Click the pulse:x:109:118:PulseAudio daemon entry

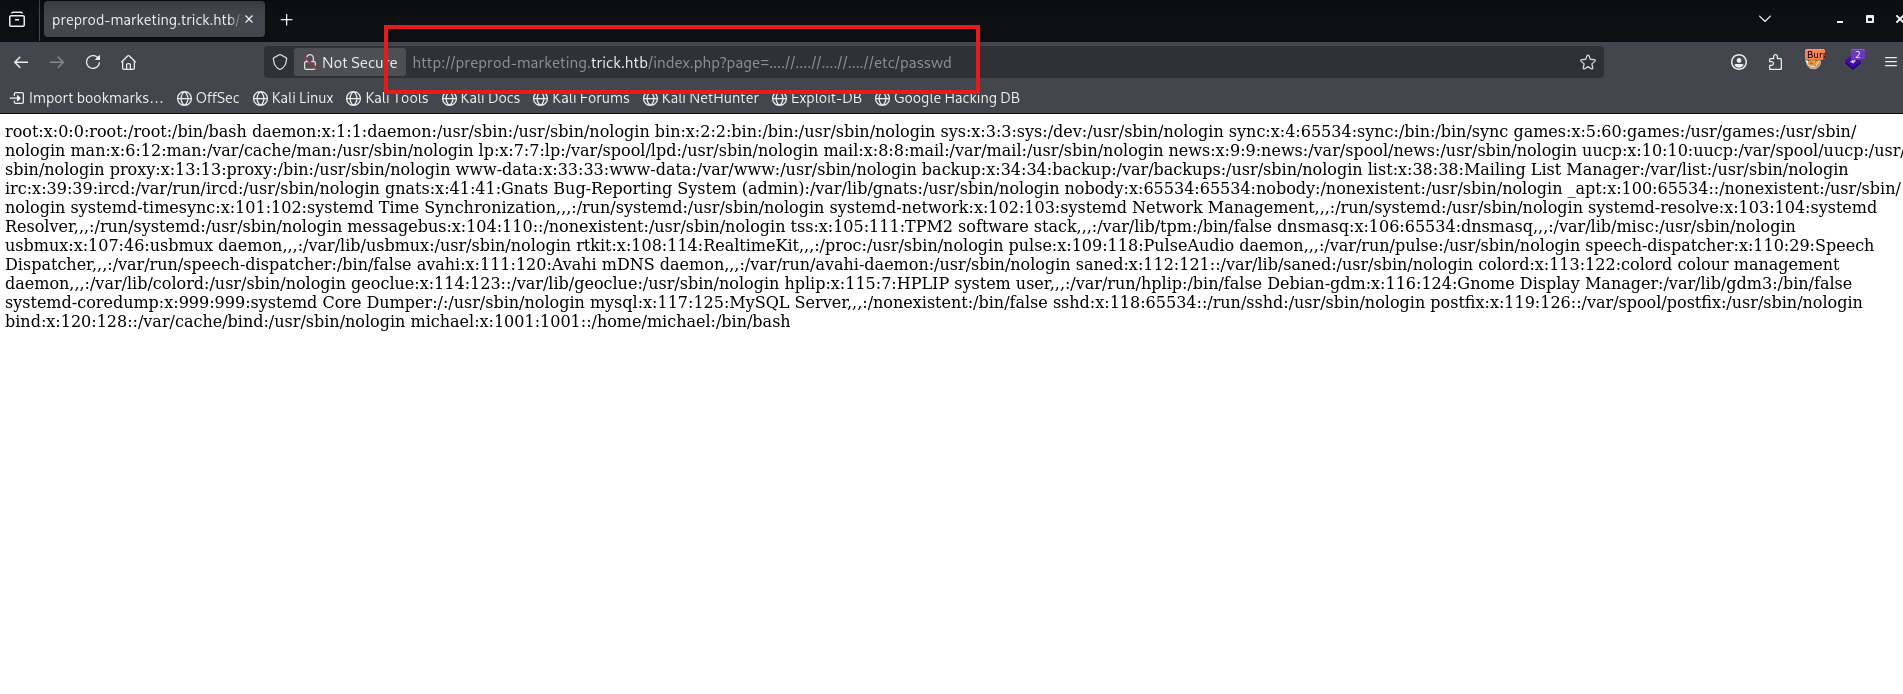tap(1294, 245)
